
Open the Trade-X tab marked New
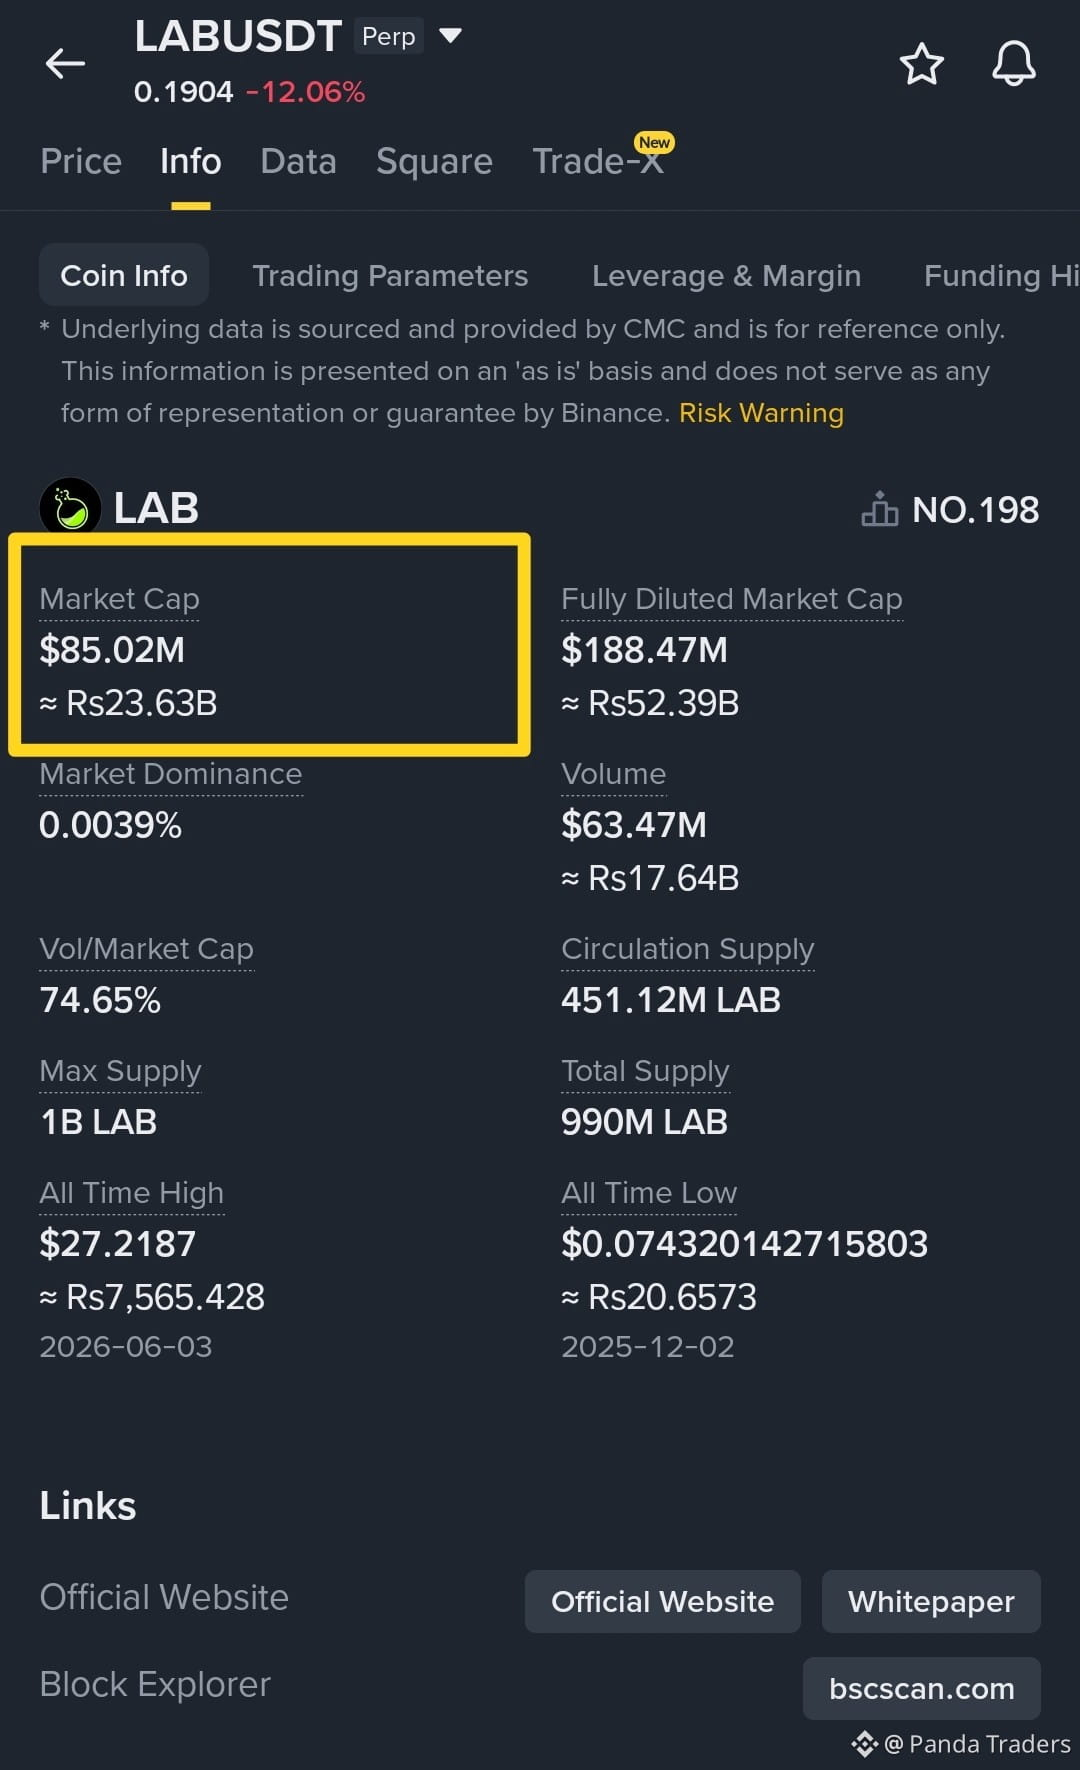pyautogui.click(x=600, y=159)
